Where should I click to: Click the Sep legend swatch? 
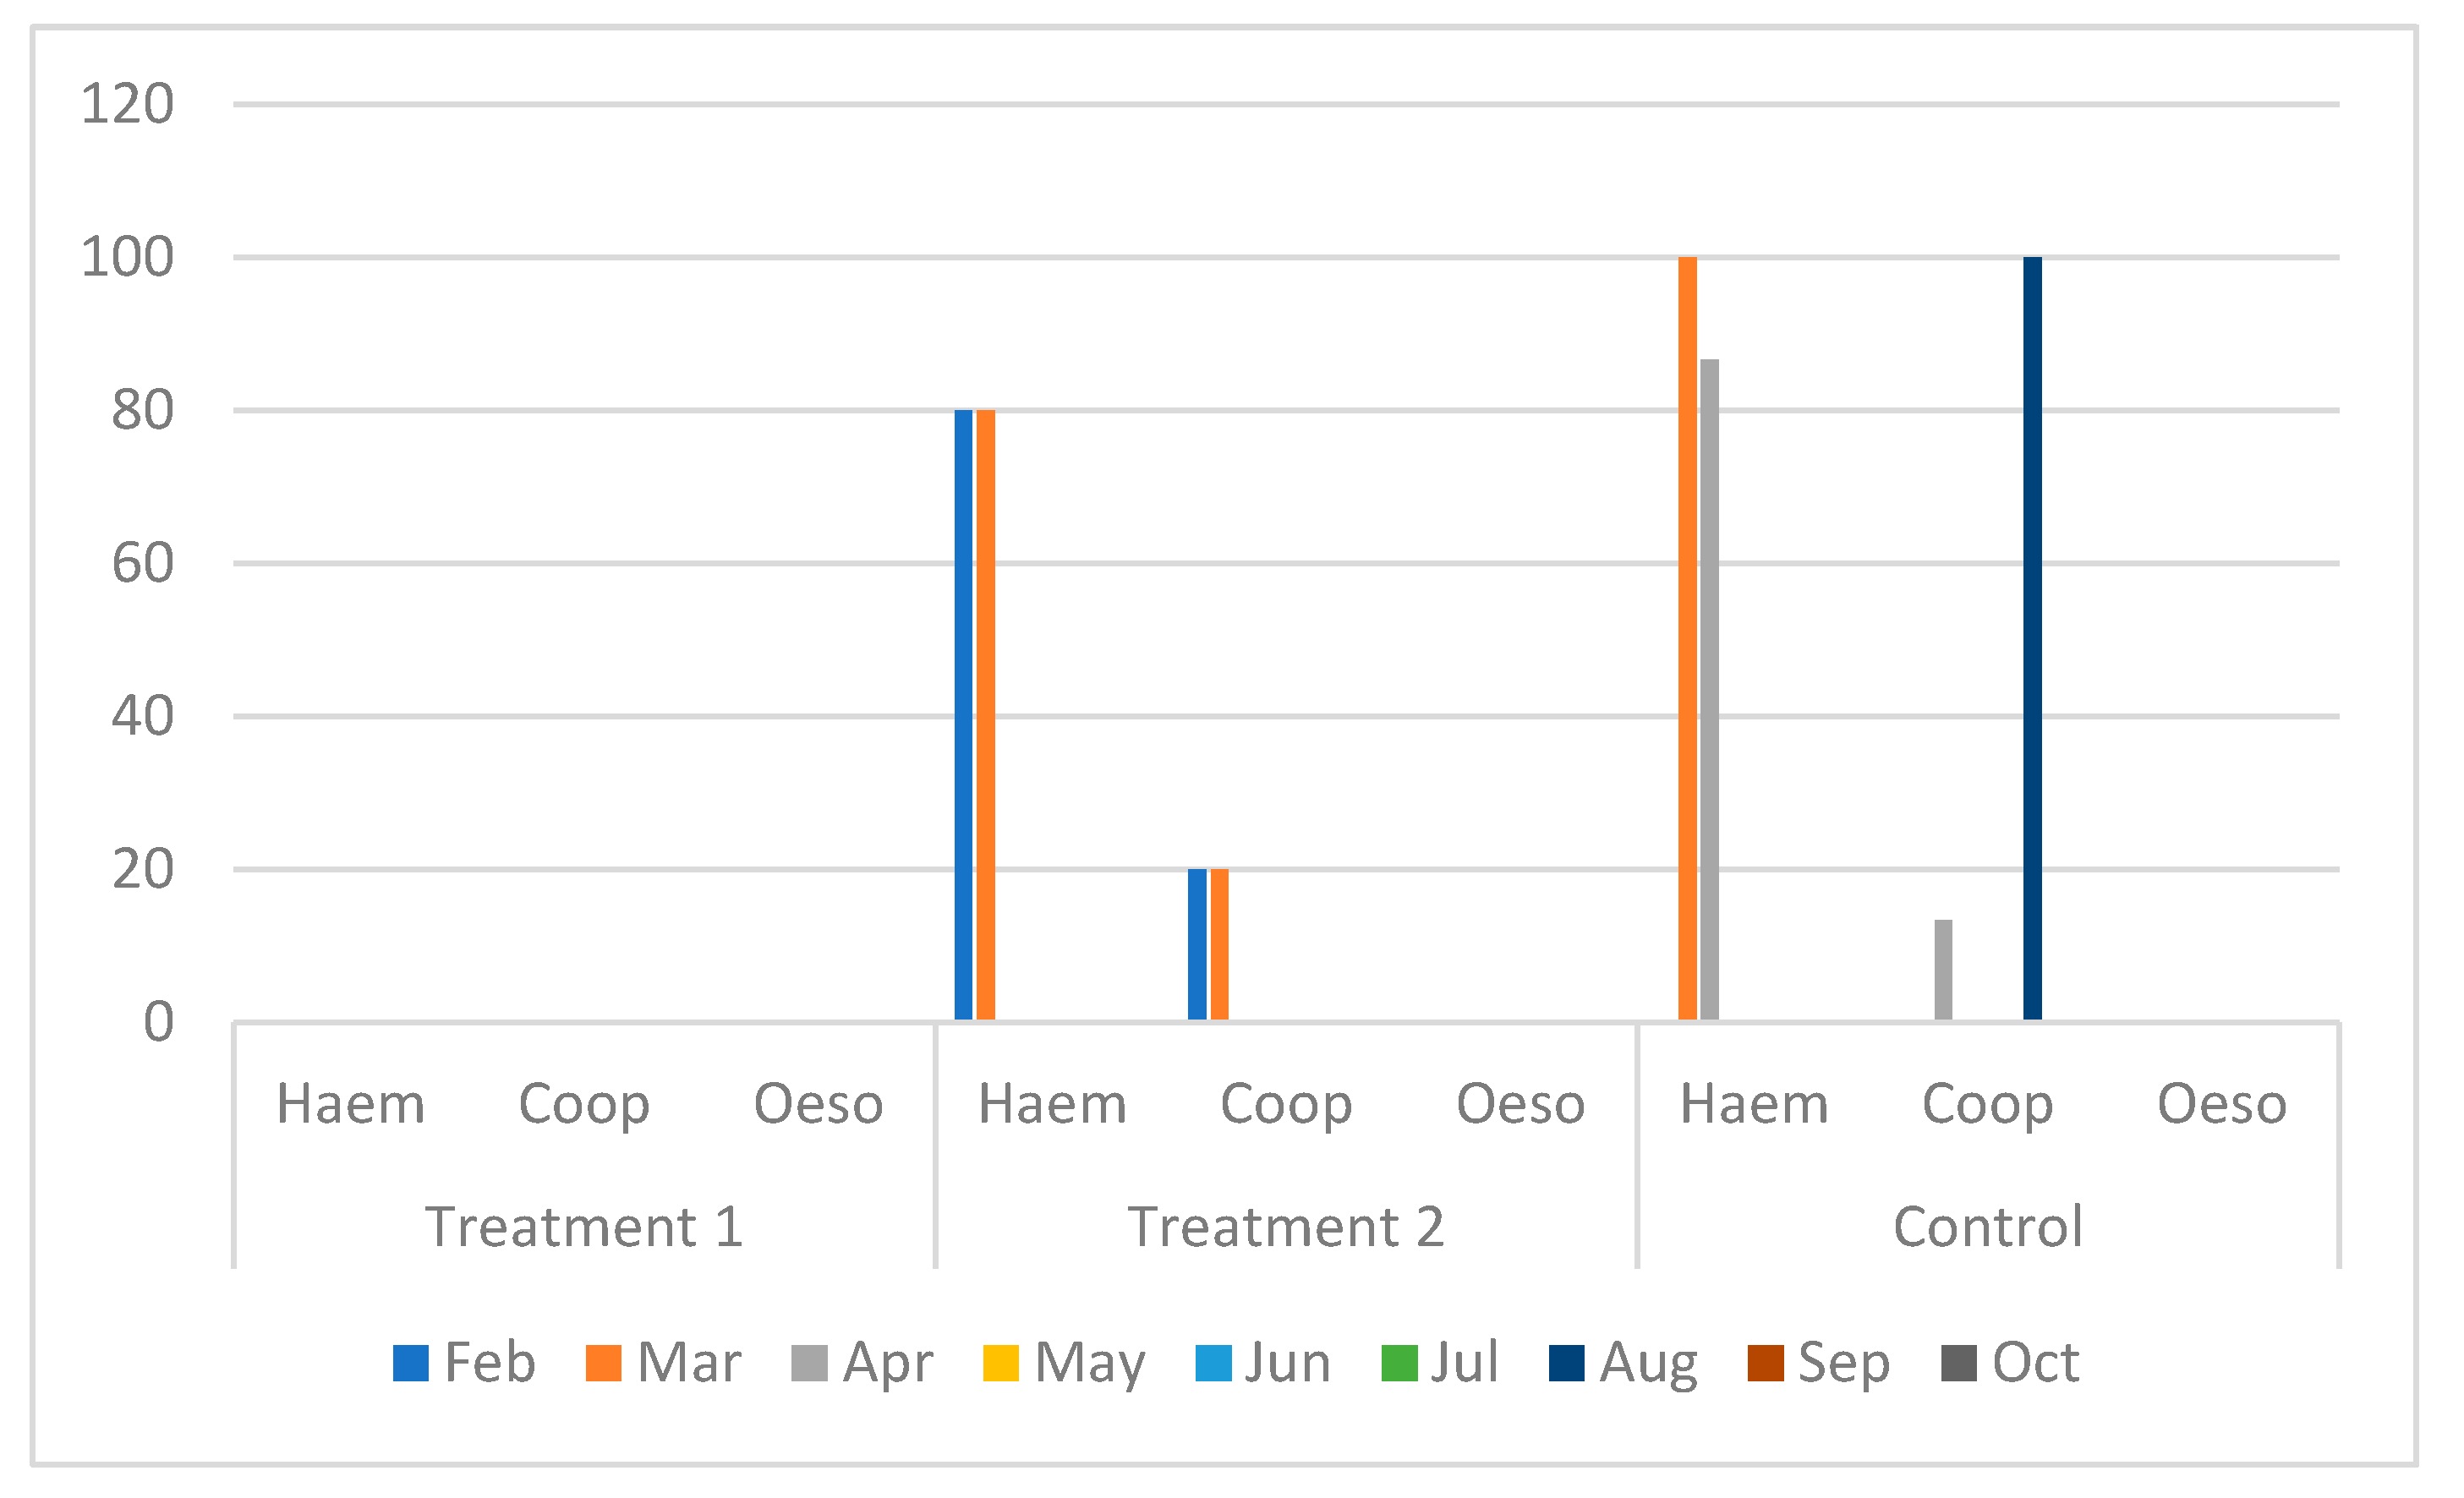1765,1363
